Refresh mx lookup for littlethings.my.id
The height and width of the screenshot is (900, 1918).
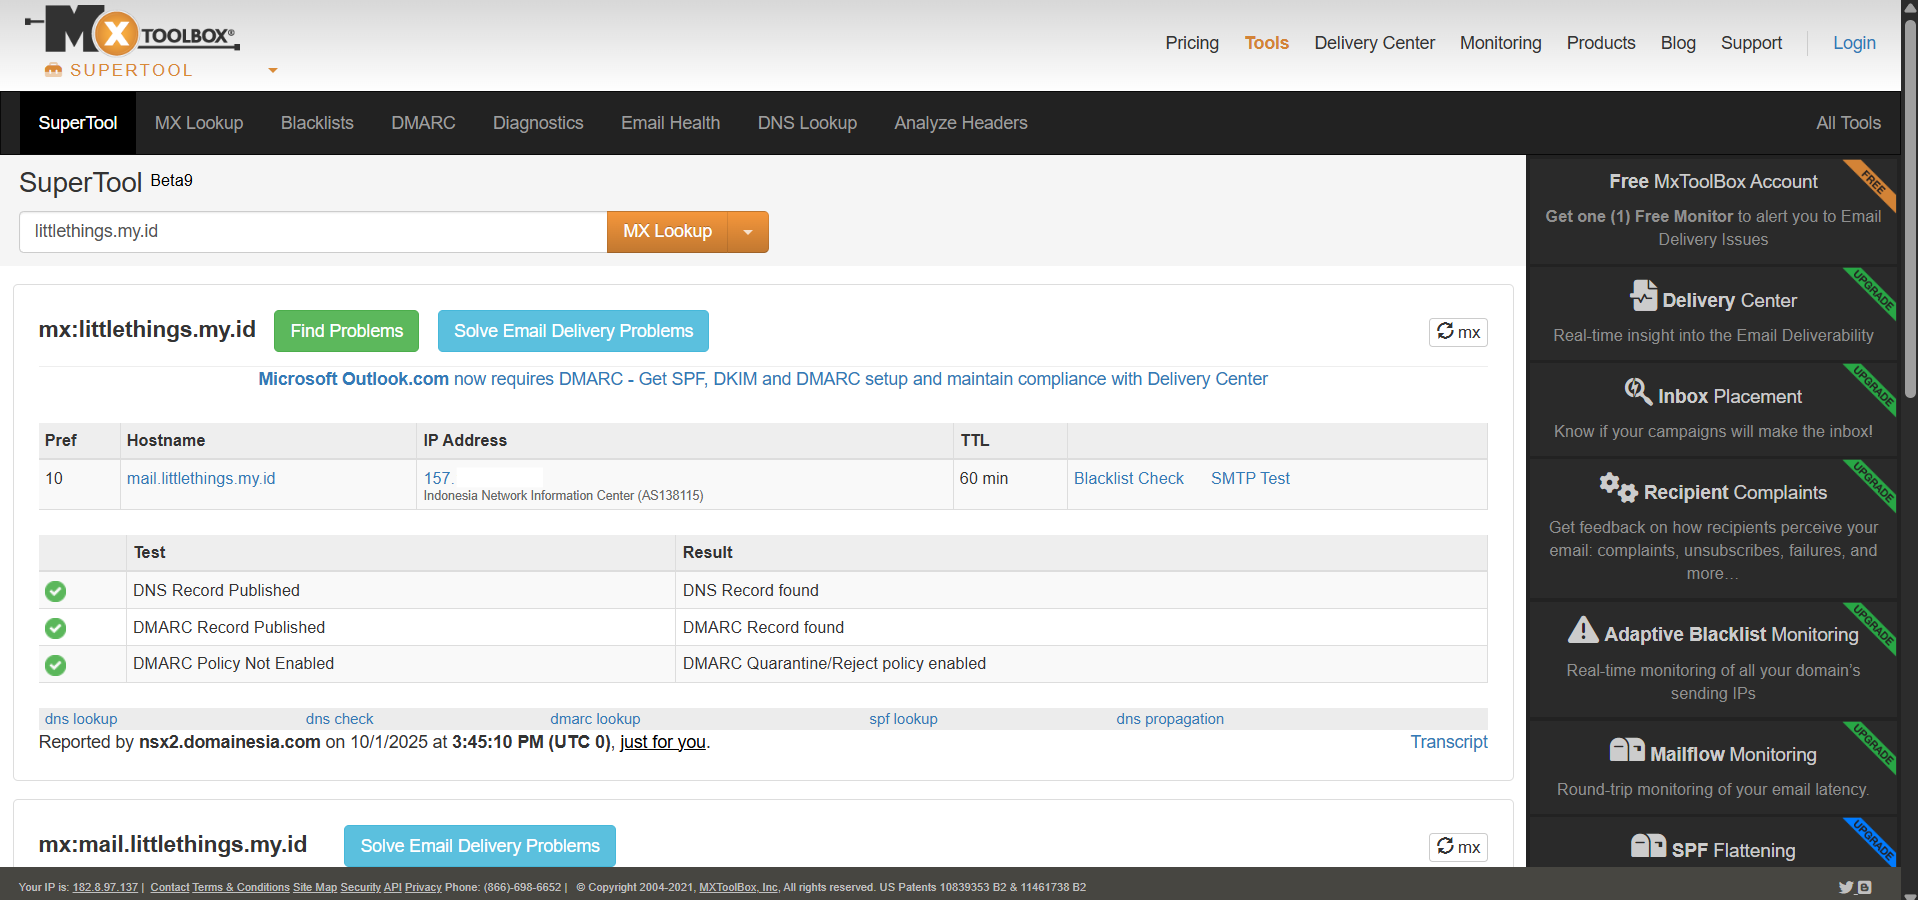pos(1458,332)
